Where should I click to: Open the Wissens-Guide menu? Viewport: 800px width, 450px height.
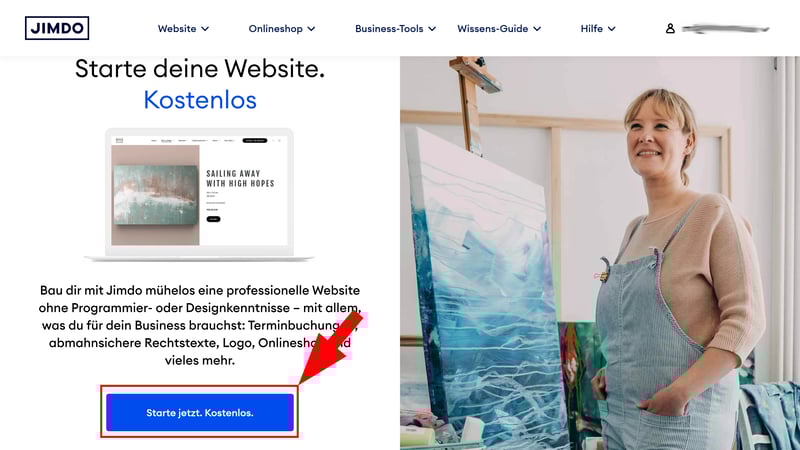(x=499, y=29)
